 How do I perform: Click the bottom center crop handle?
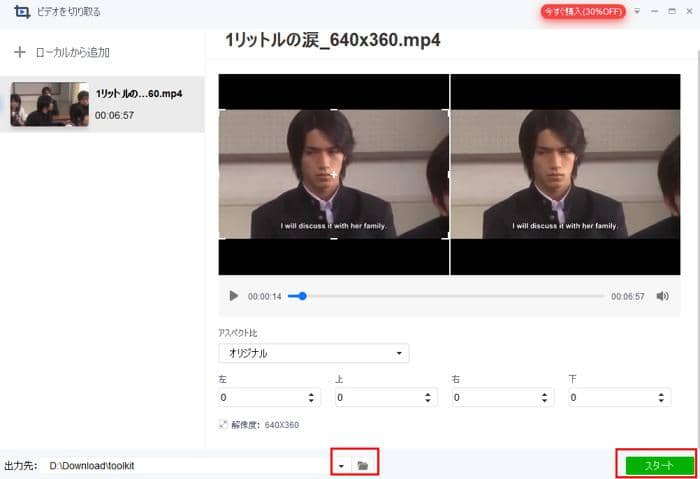pos(334,239)
